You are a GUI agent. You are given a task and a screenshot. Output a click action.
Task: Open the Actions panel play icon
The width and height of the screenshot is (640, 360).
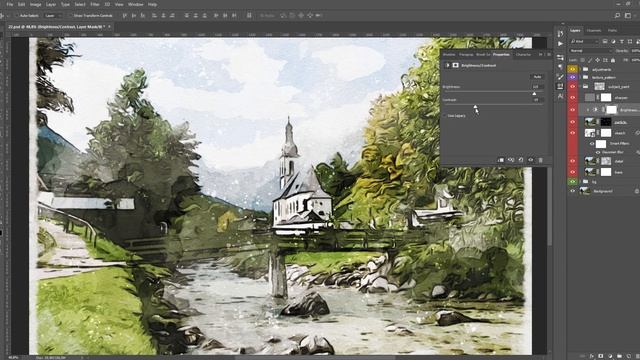tap(560, 44)
